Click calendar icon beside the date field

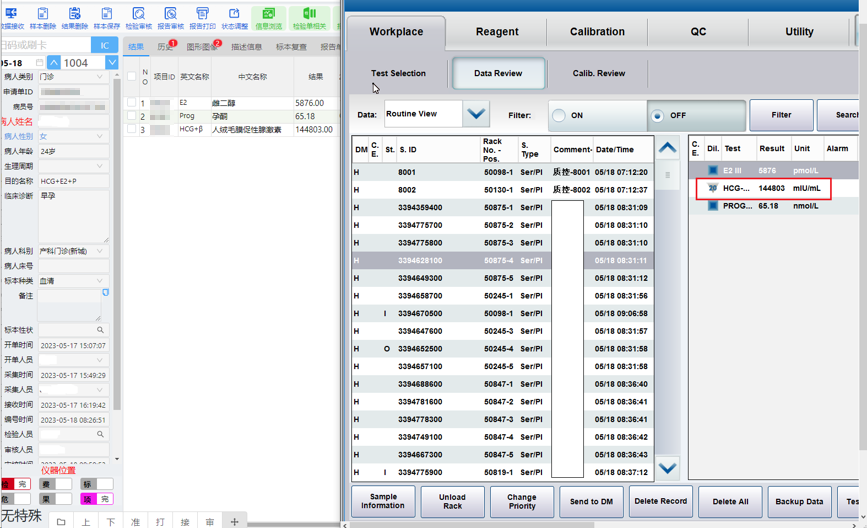[x=39, y=62]
